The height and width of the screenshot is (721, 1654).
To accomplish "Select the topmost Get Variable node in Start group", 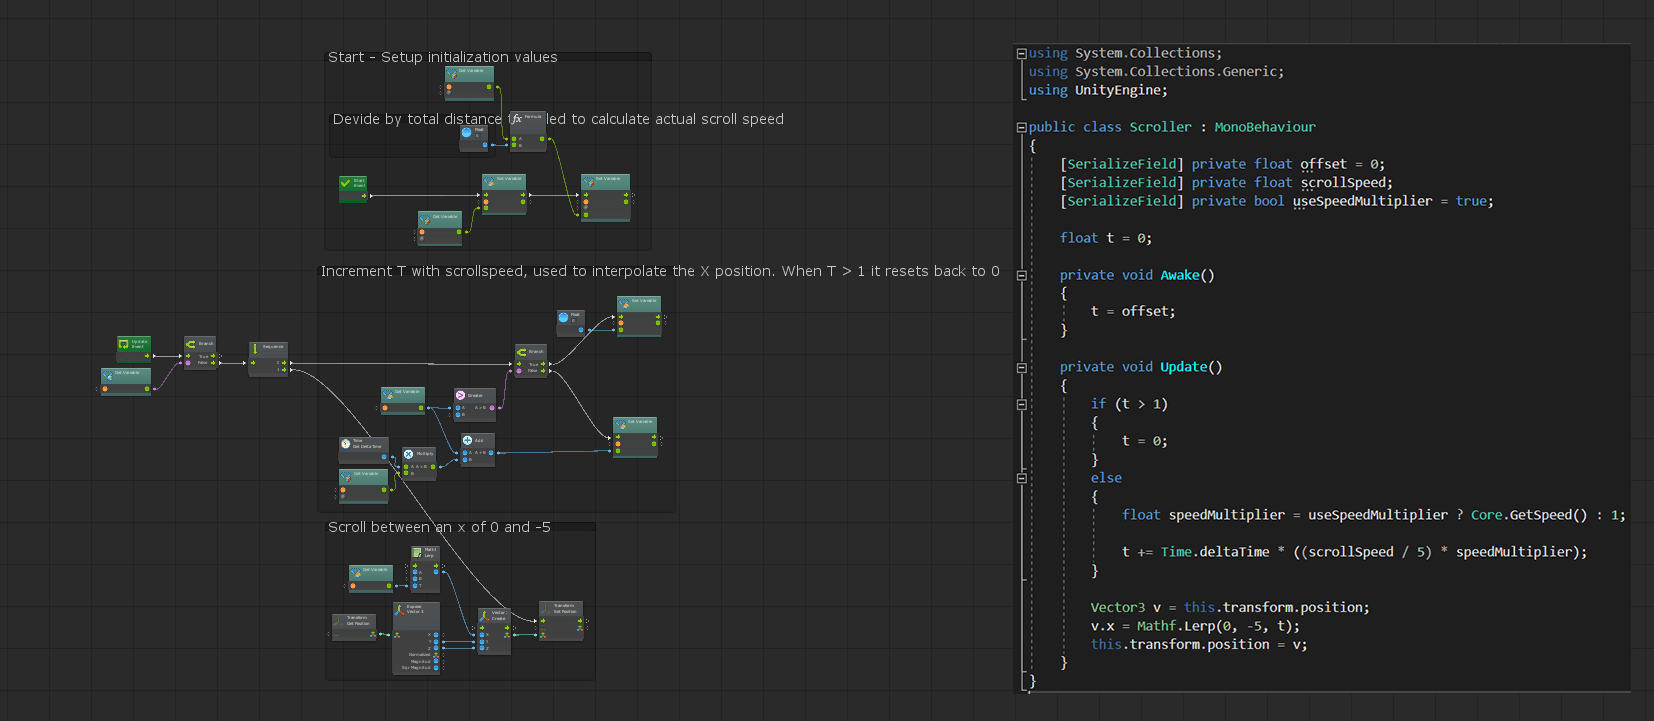I will point(469,82).
